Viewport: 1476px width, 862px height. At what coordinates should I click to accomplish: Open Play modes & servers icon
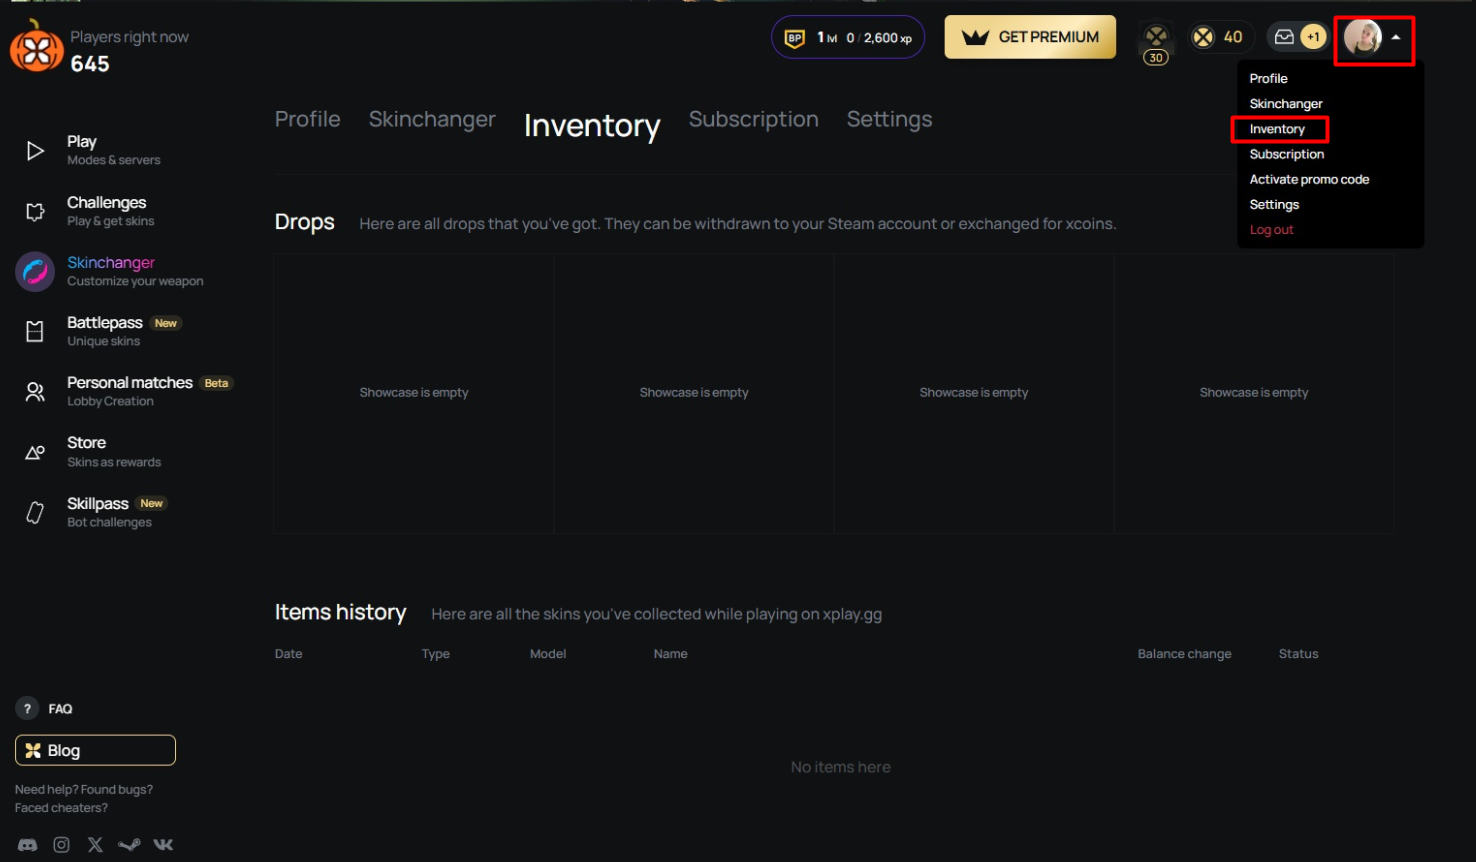click(35, 151)
